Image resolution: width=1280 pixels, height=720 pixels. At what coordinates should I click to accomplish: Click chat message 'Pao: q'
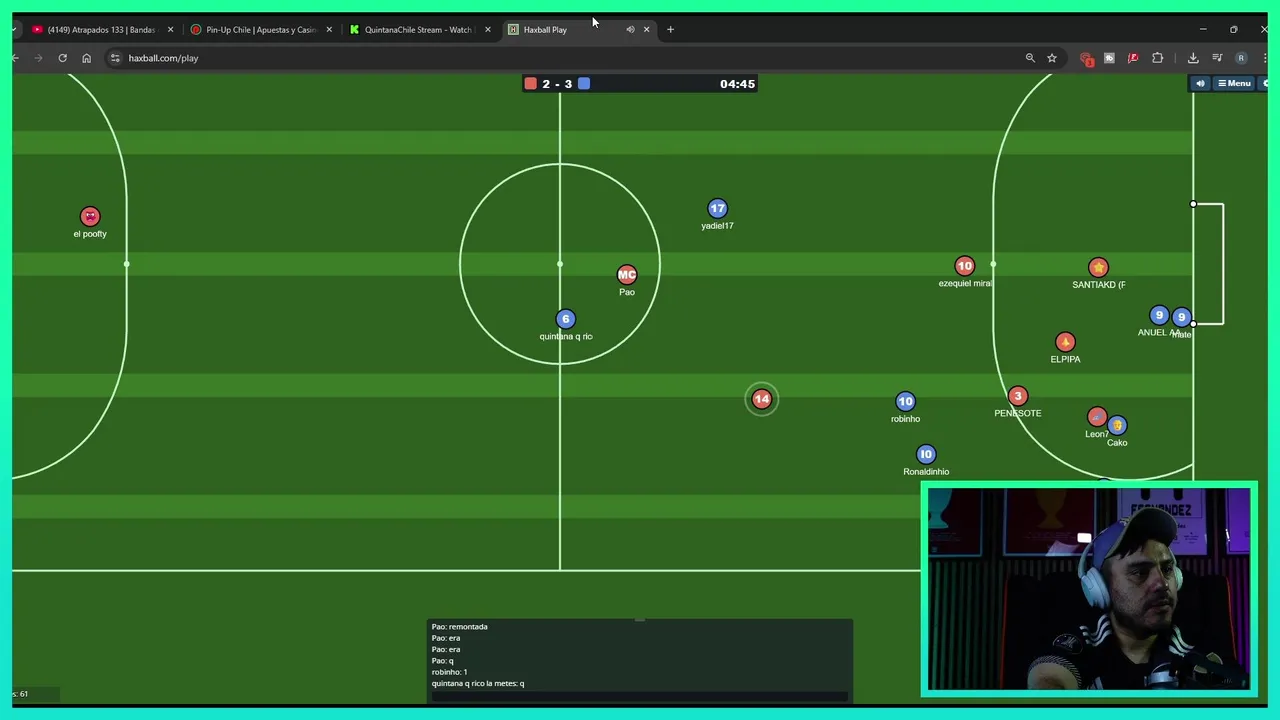[x=443, y=661]
